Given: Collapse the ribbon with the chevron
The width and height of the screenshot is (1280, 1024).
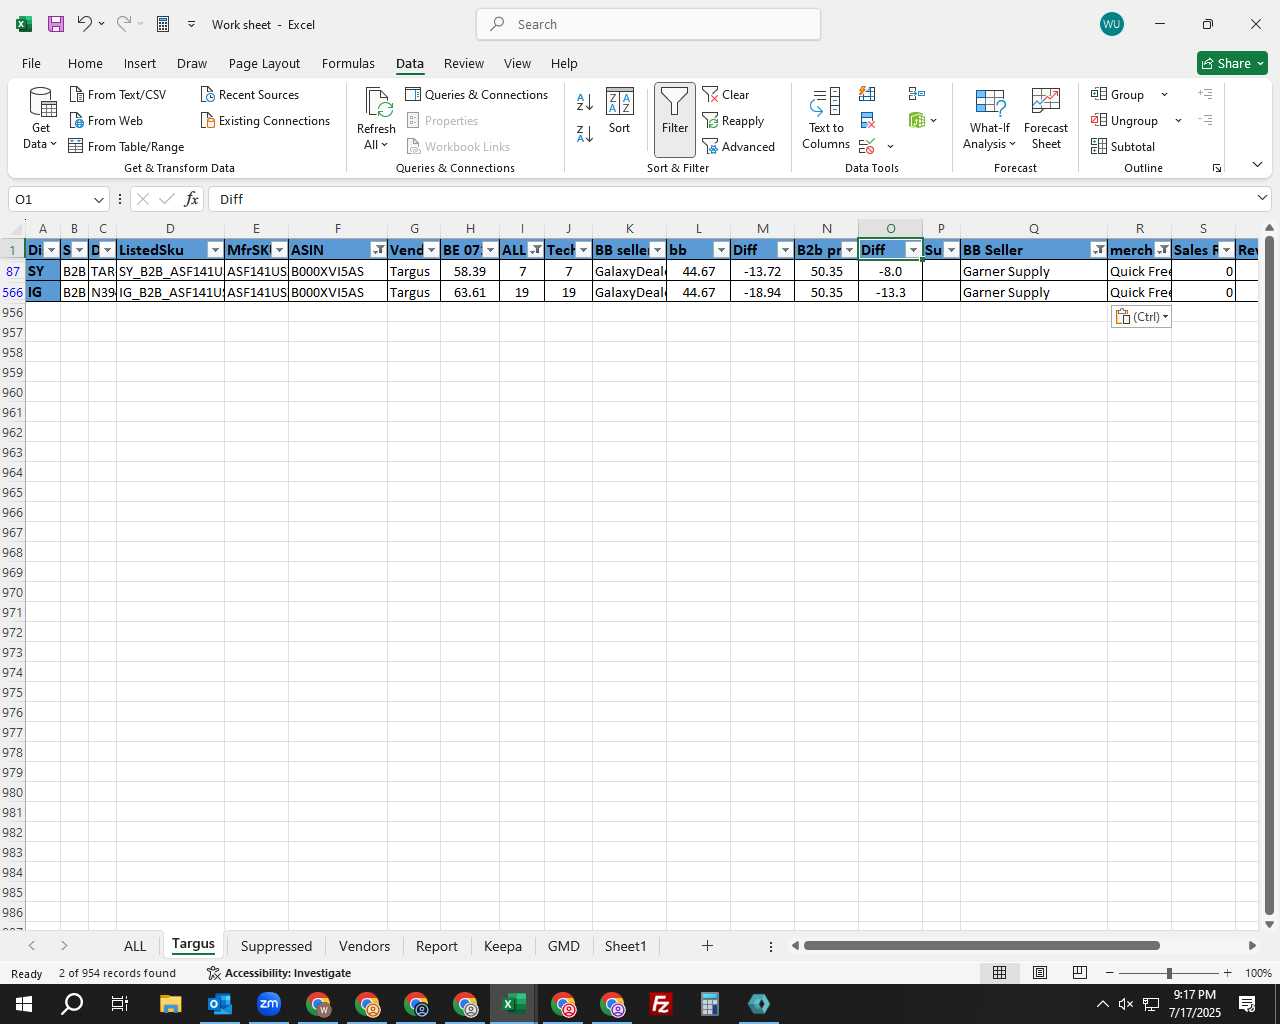Looking at the screenshot, I should 1257,165.
